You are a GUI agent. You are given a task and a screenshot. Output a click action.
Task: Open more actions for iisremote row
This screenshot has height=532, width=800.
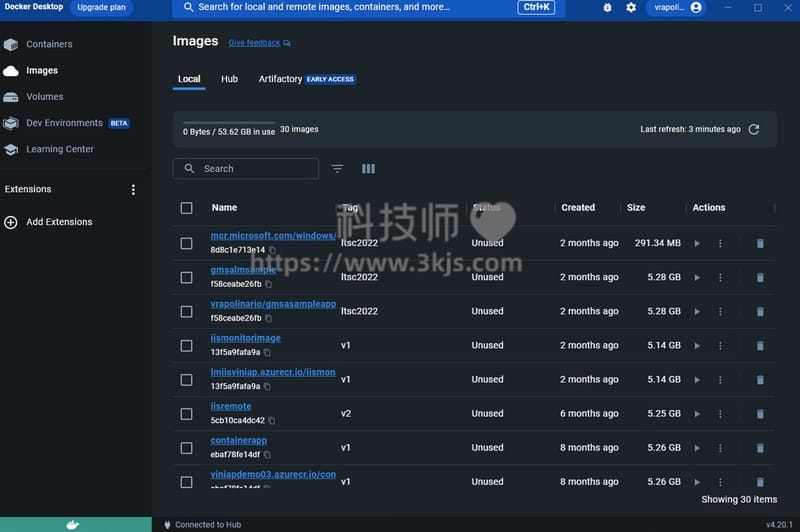pyautogui.click(x=720, y=414)
